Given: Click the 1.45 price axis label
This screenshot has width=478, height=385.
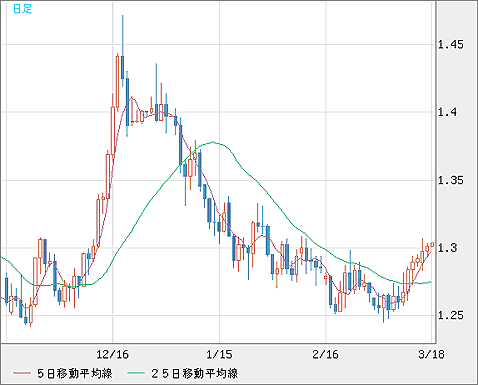Looking at the screenshot, I should tap(450, 44).
